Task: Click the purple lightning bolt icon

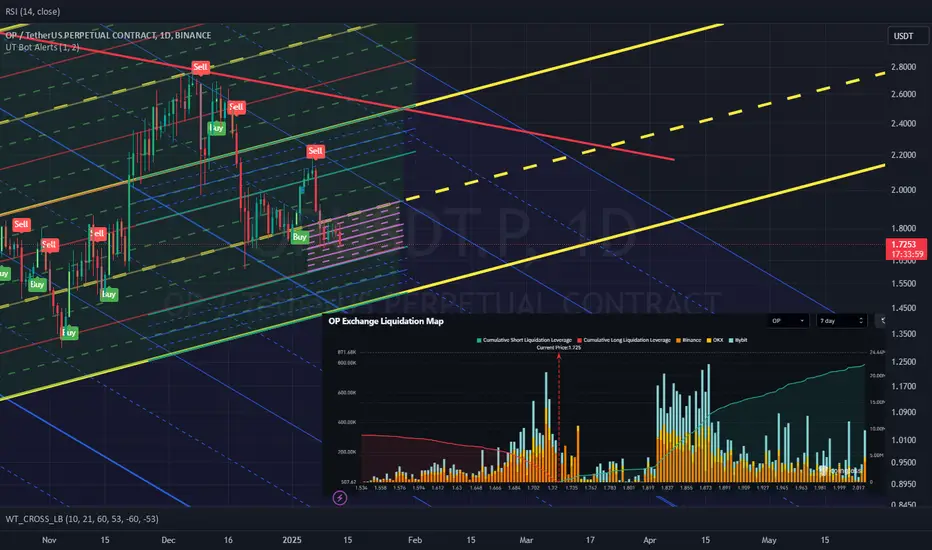Action: 339,498
